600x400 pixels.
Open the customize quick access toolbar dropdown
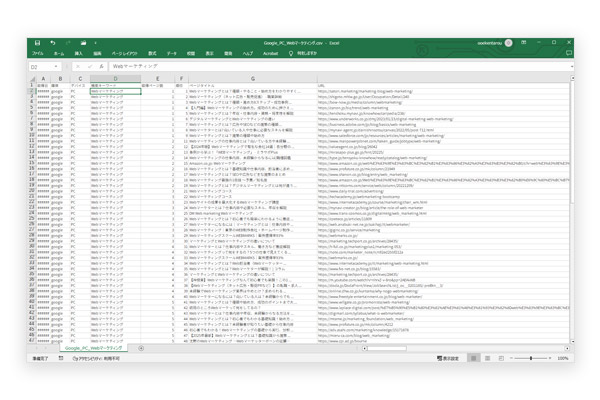pyautogui.click(x=95, y=43)
